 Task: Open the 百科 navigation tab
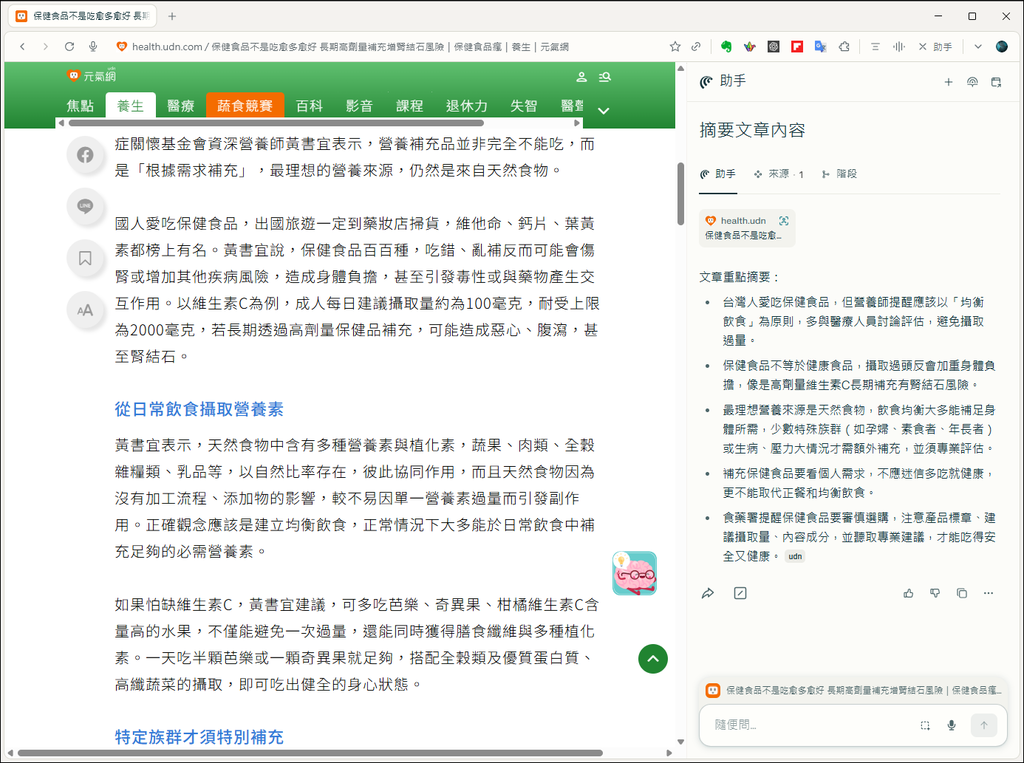click(310, 106)
